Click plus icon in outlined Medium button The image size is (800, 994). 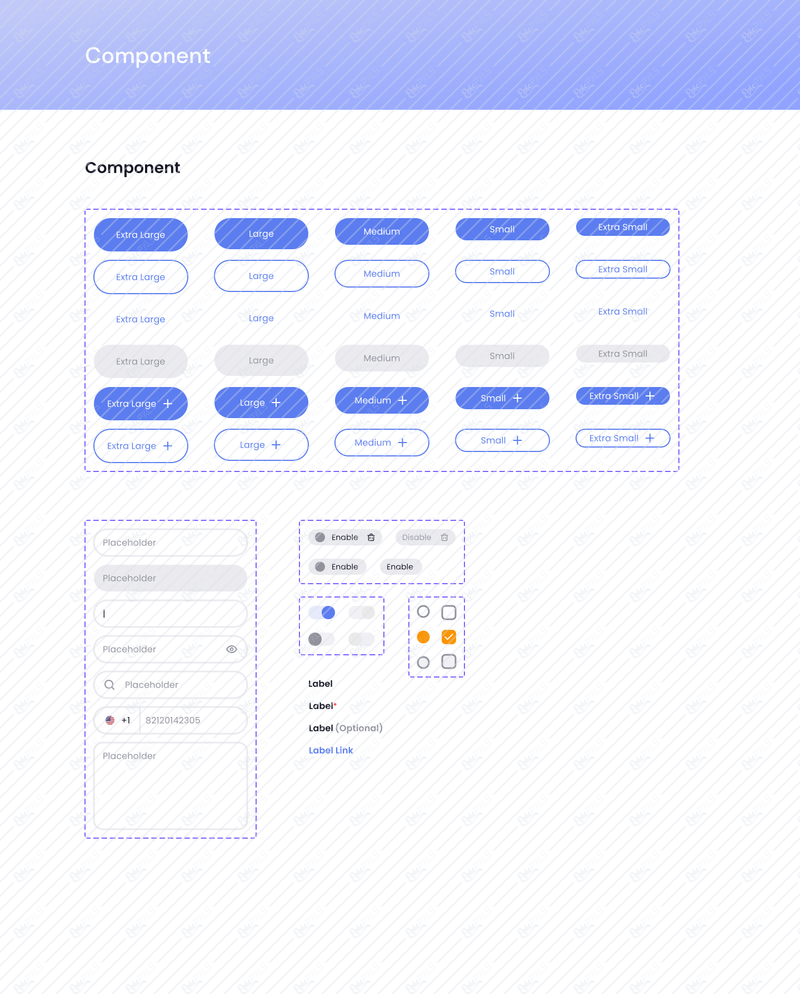tap(403, 442)
